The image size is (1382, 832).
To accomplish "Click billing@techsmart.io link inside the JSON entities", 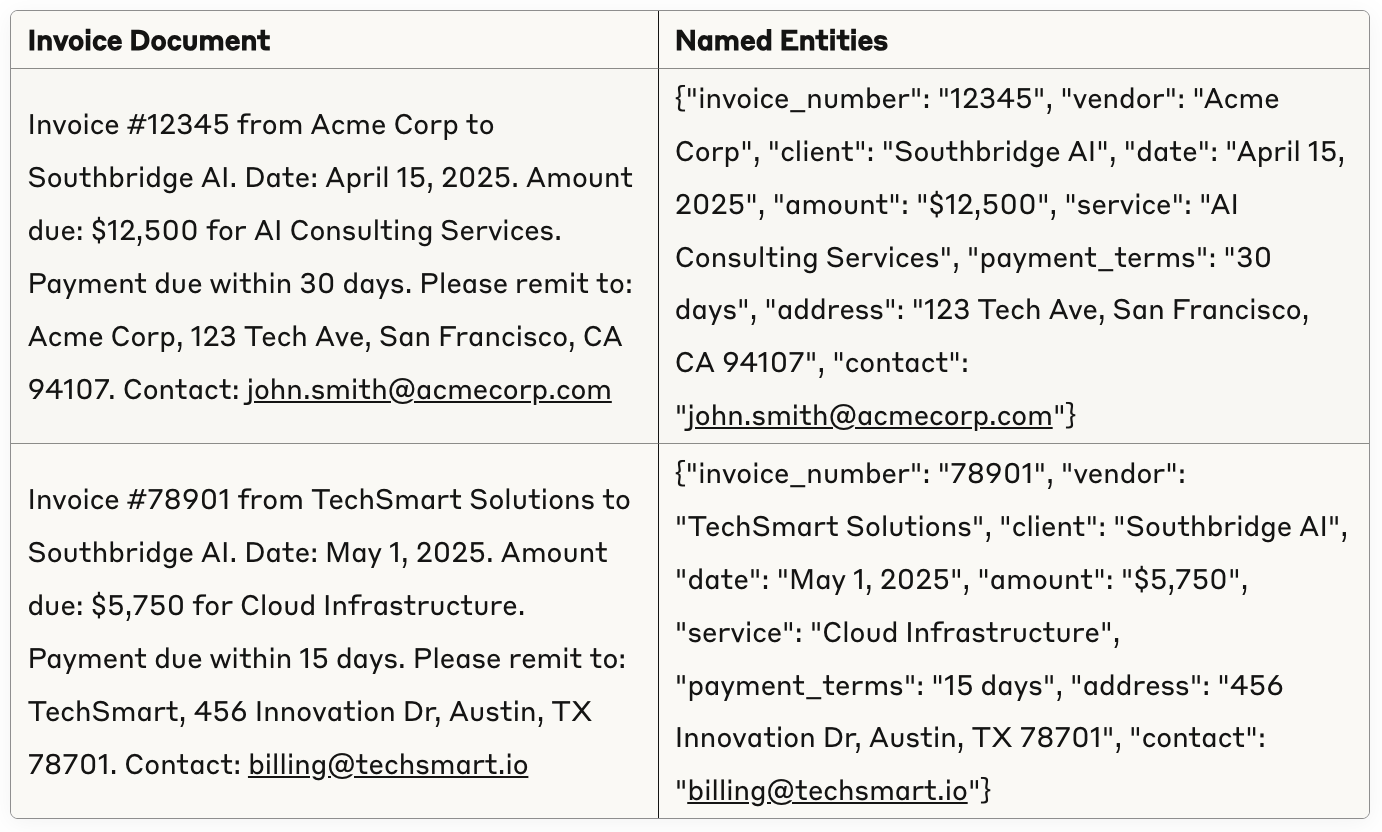I will (828, 791).
